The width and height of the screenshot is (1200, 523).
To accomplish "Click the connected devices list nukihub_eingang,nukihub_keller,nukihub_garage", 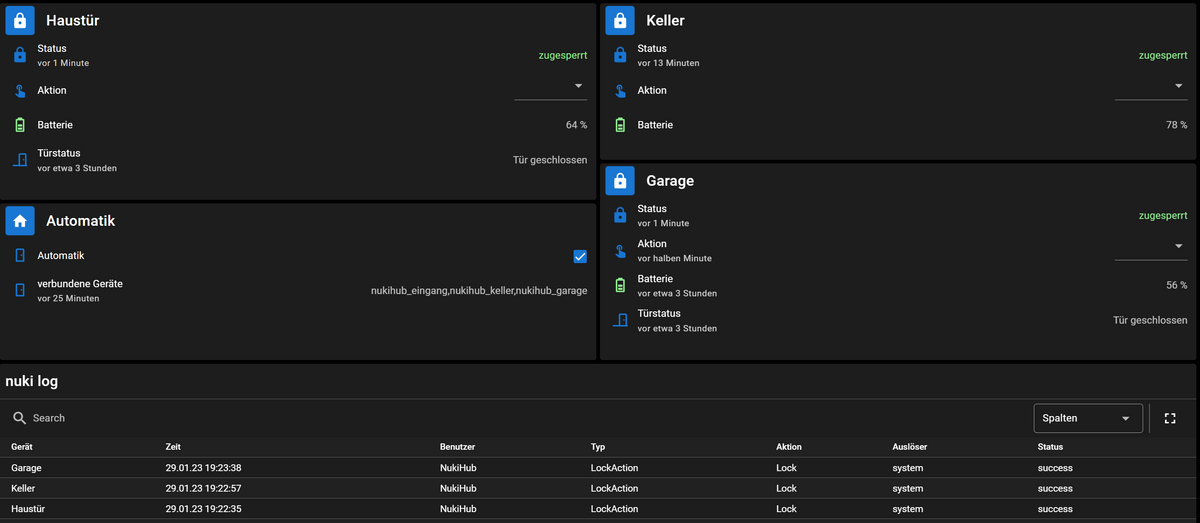I will [x=479, y=290].
